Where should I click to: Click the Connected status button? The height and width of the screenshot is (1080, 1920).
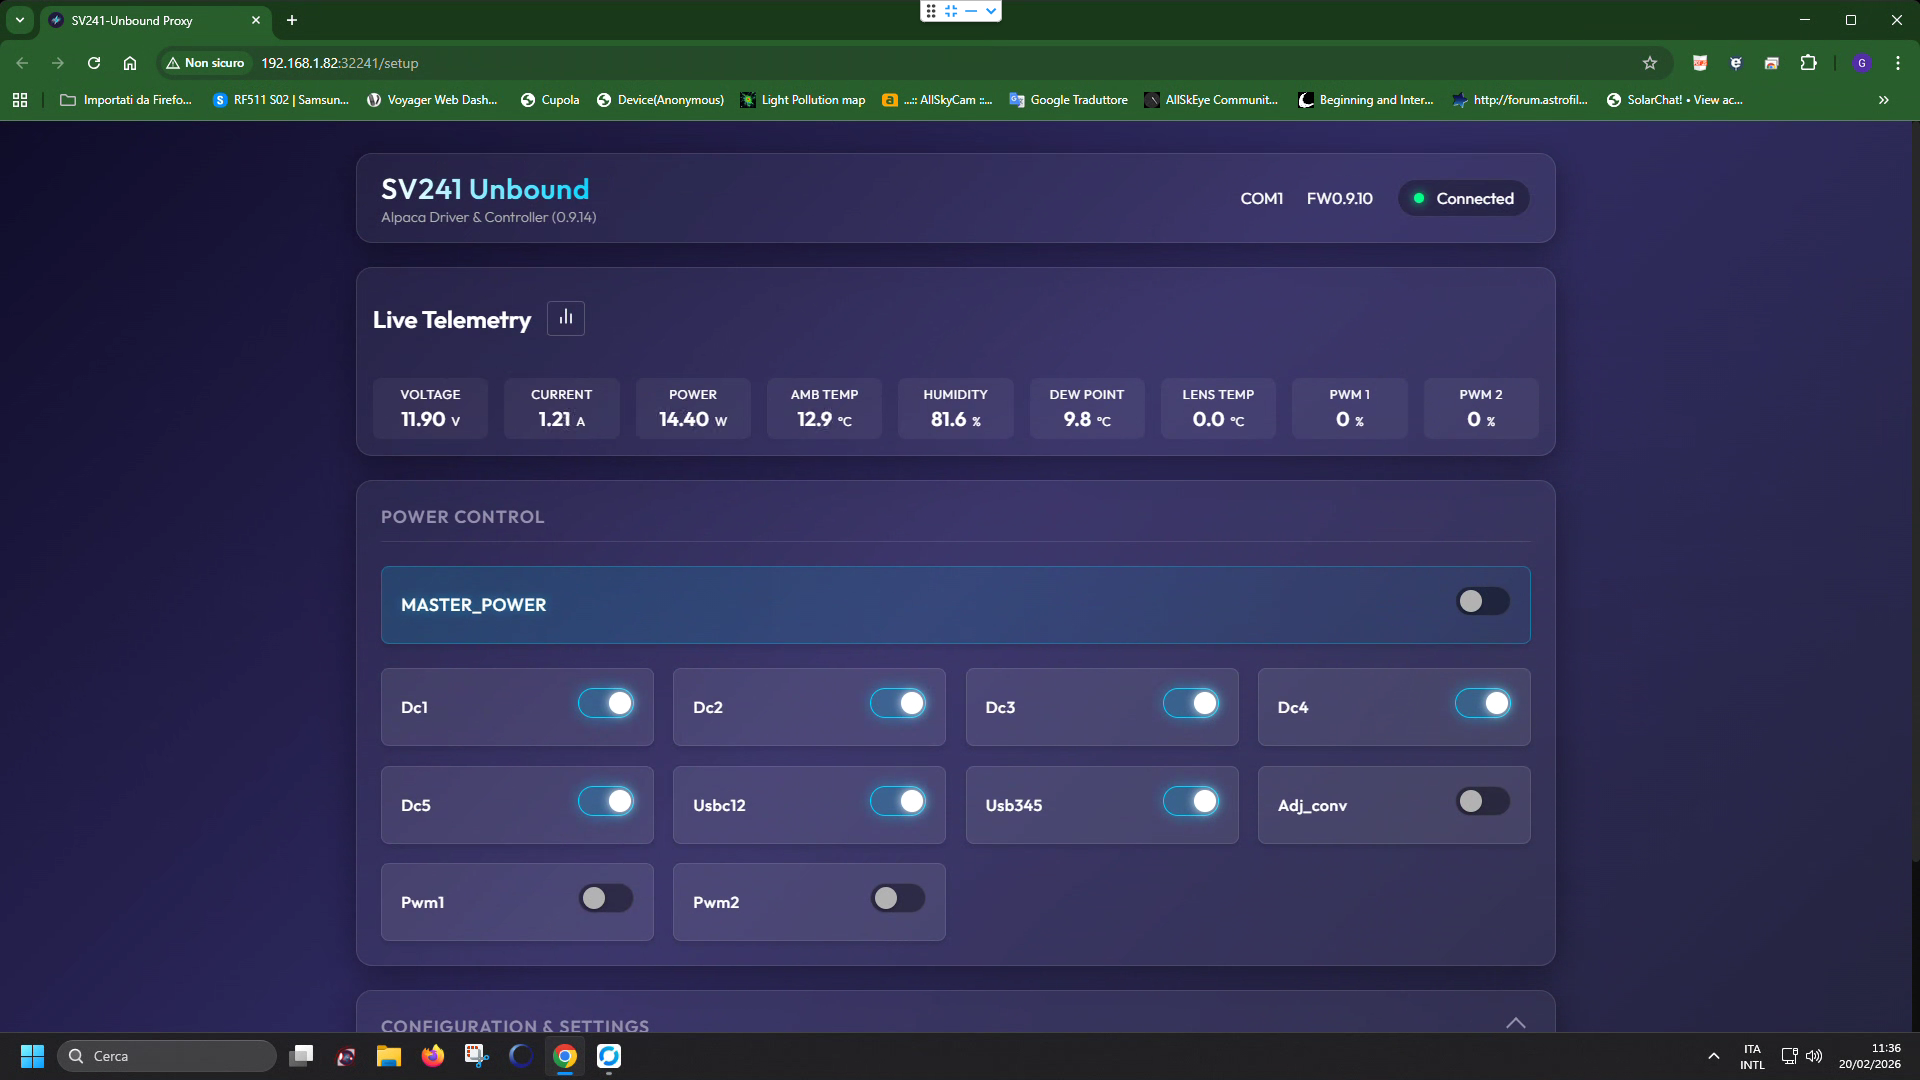pyautogui.click(x=1464, y=198)
